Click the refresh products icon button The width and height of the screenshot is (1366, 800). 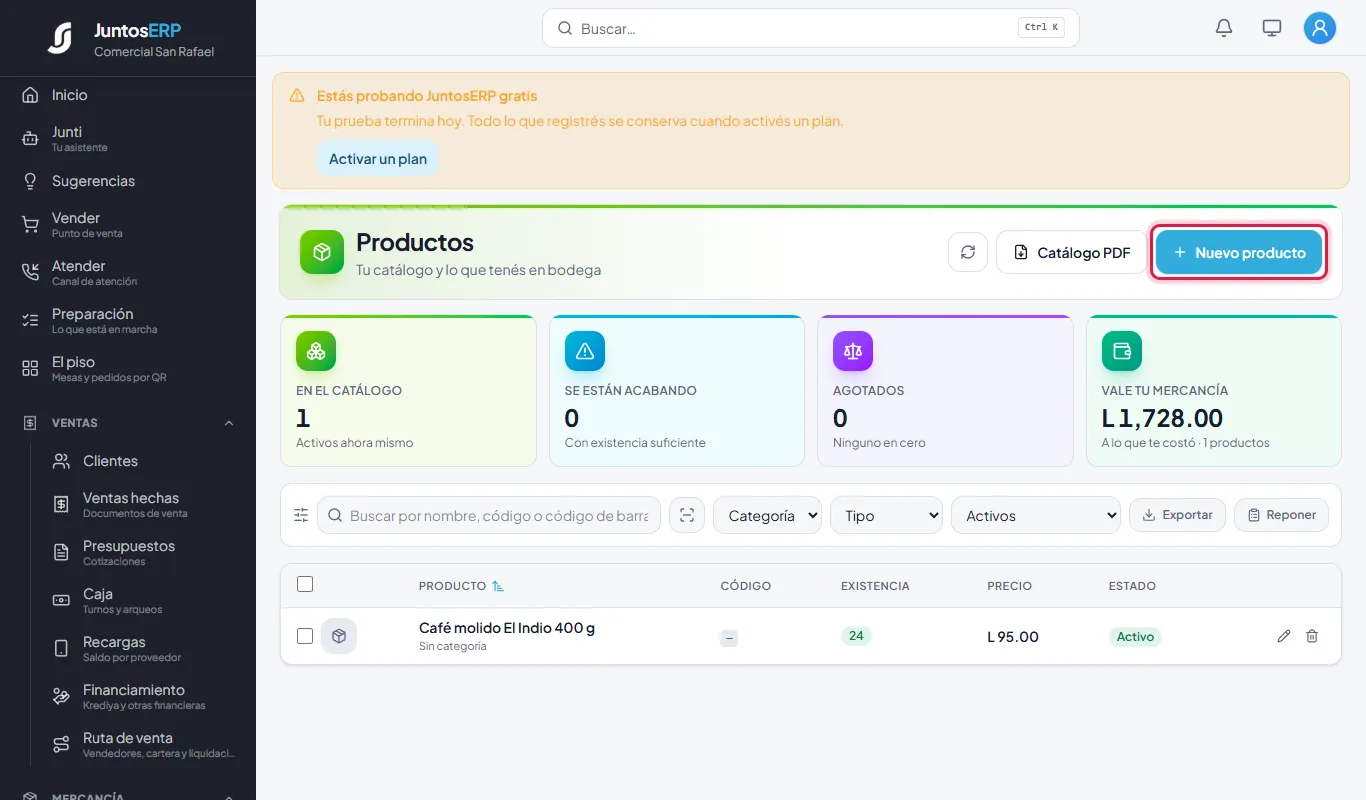pos(968,252)
